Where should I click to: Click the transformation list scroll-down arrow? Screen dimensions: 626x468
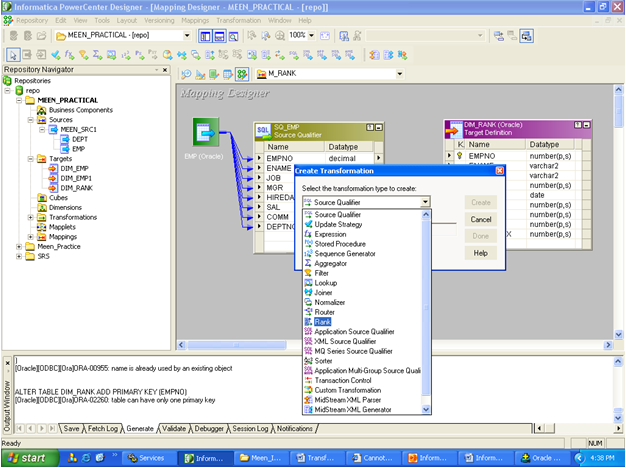tap(426, 409)
